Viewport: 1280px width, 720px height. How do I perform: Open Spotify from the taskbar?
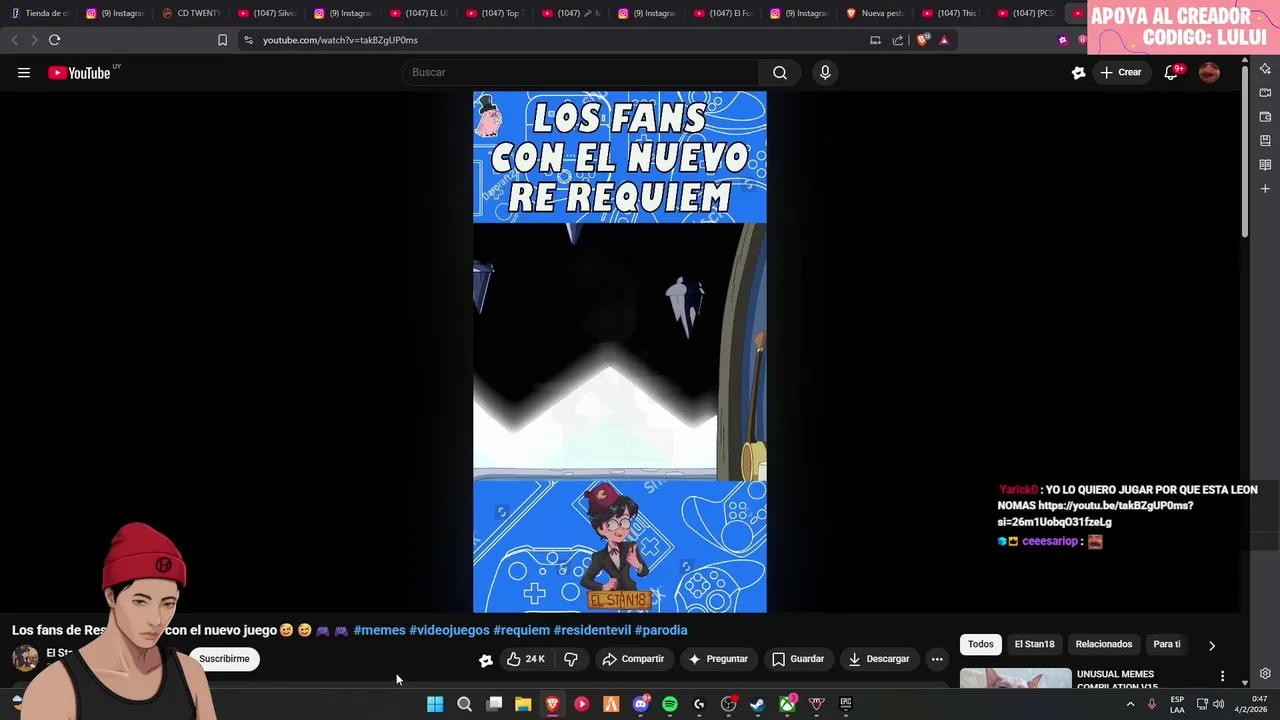tap(670, 704)
